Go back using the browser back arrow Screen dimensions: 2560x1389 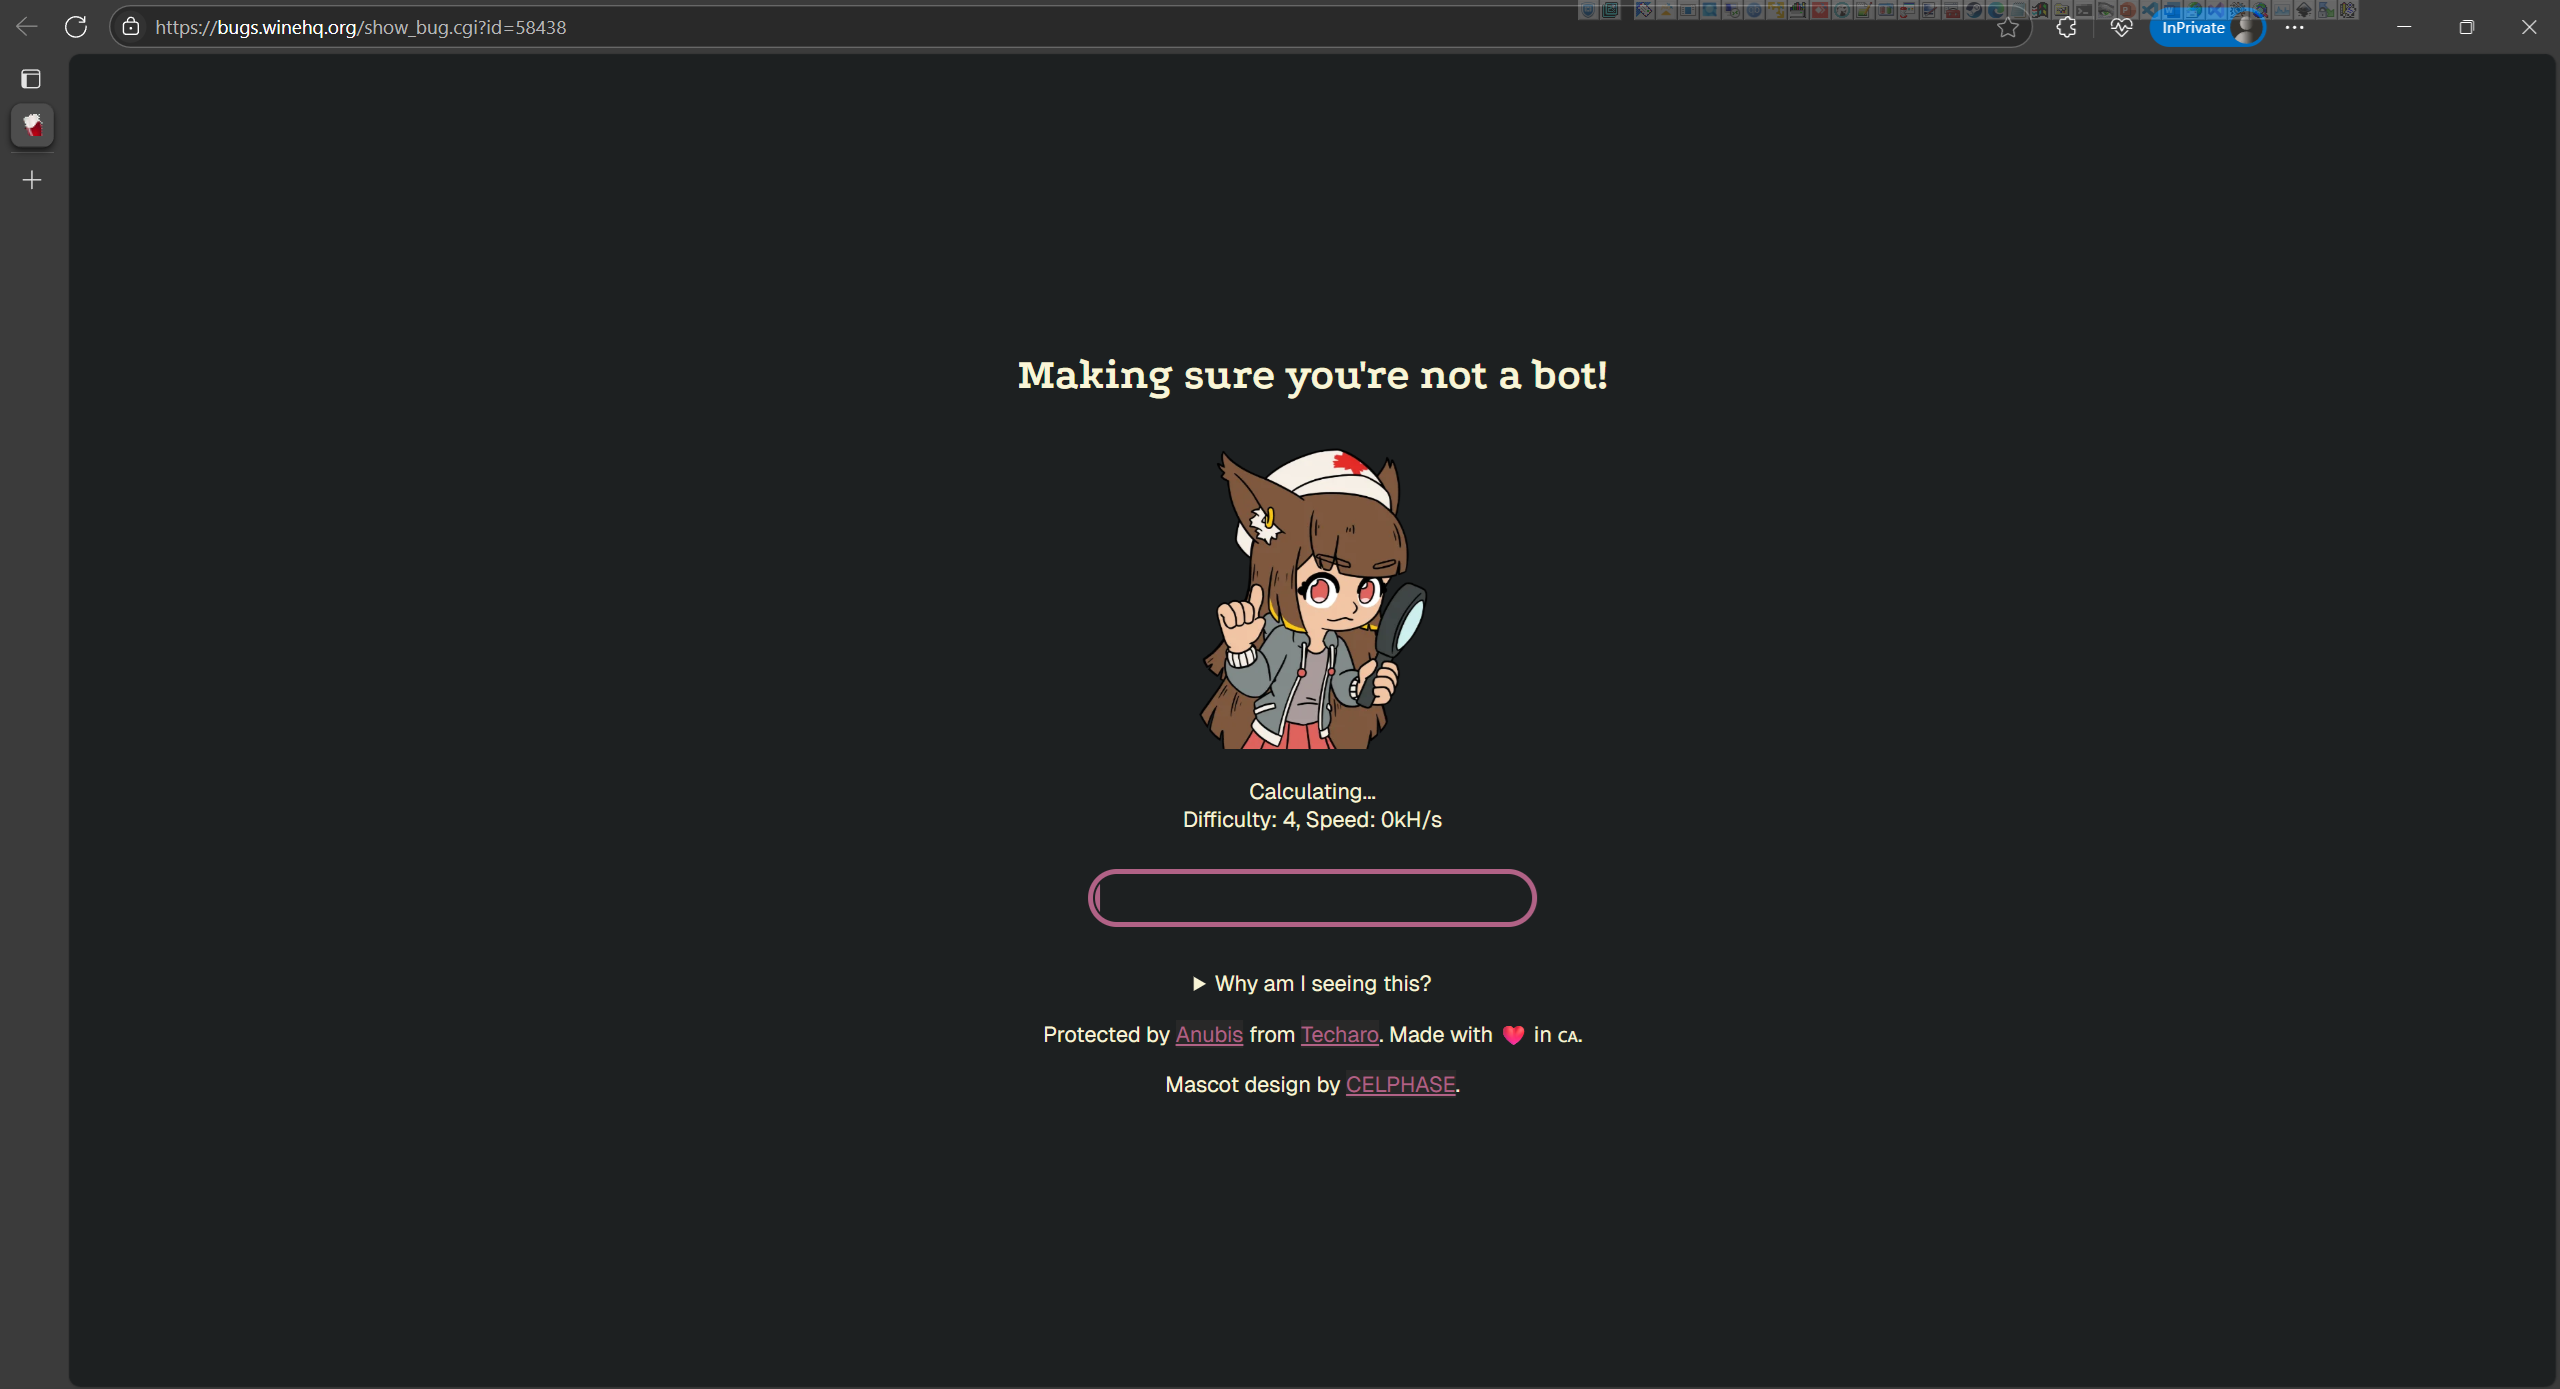point(27,27)
